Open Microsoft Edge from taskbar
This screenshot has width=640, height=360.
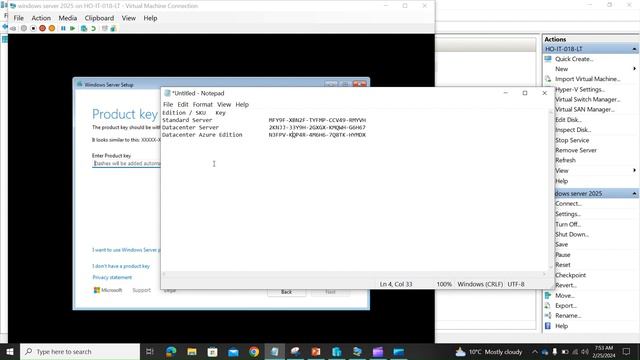171,351
